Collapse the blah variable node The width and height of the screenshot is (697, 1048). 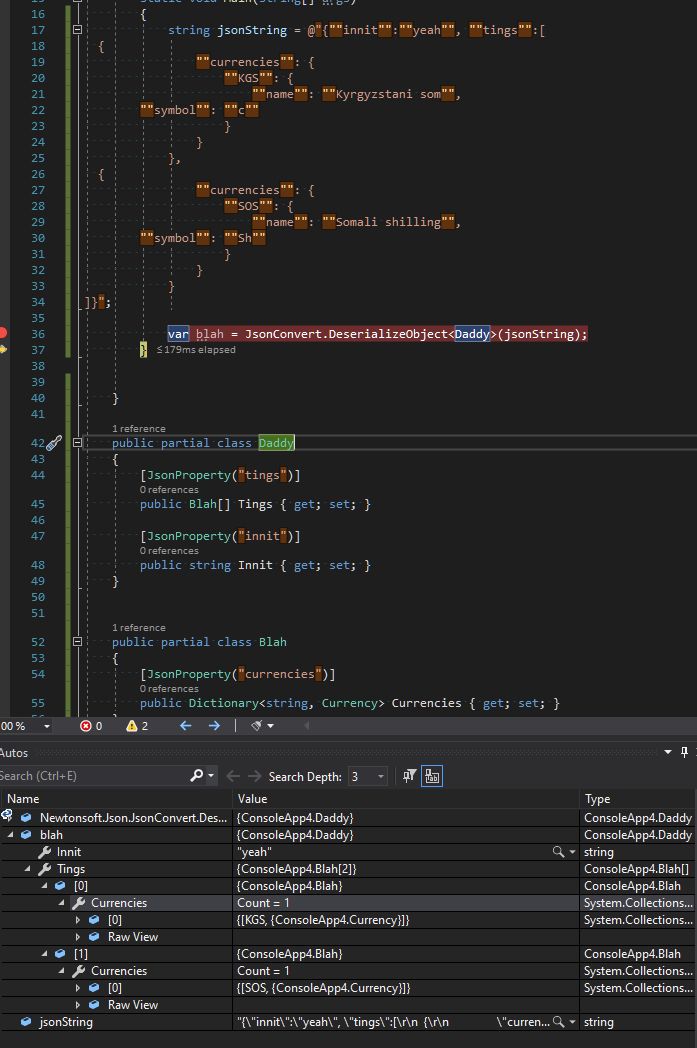11,835
